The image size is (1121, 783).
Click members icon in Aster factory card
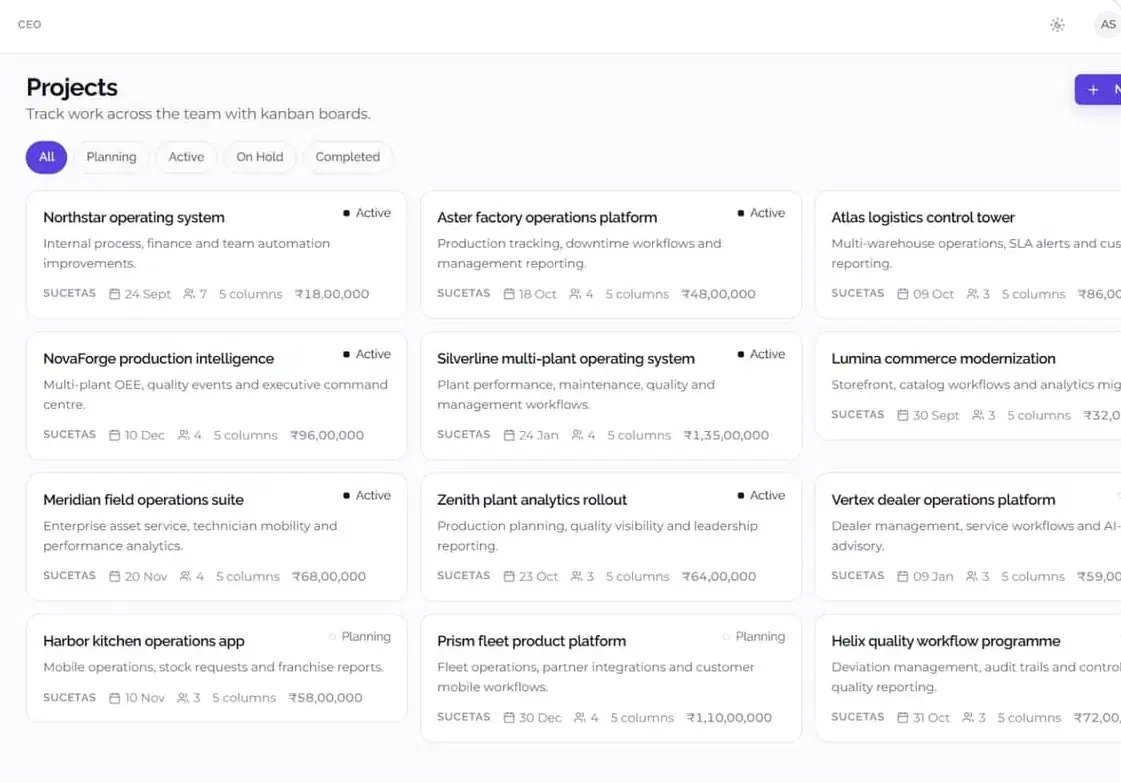coord(575,294)
